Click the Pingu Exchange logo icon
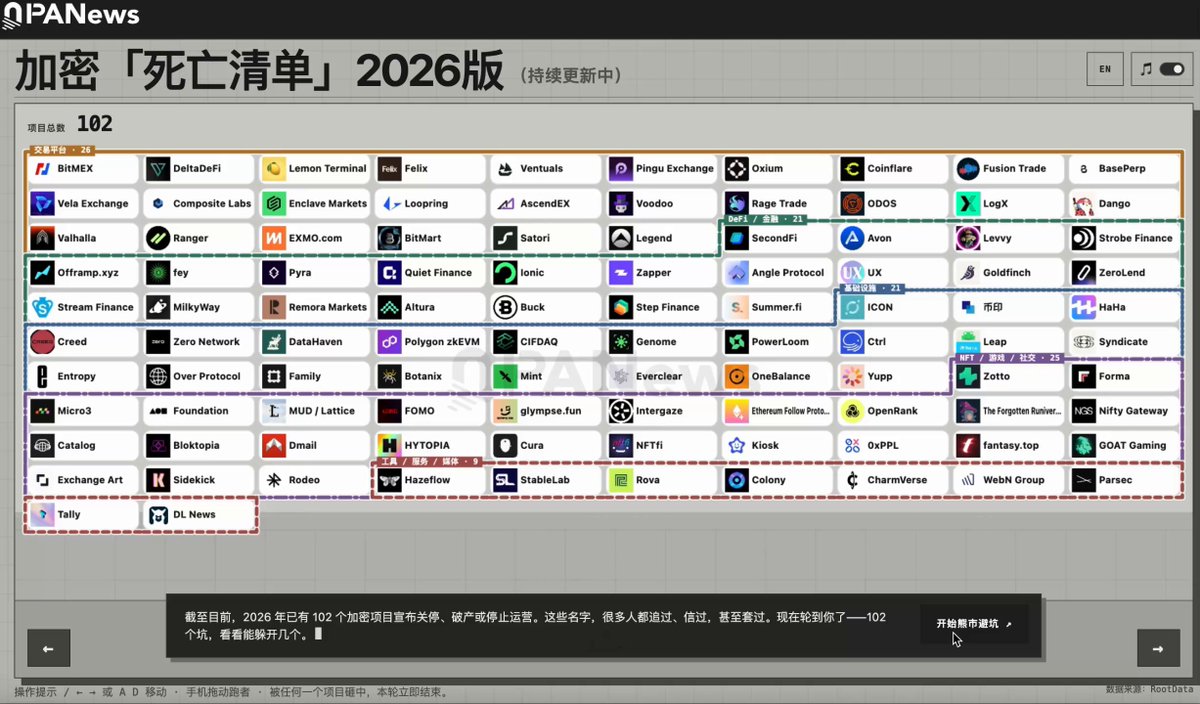1200x704 pixels. coord(621,169)
